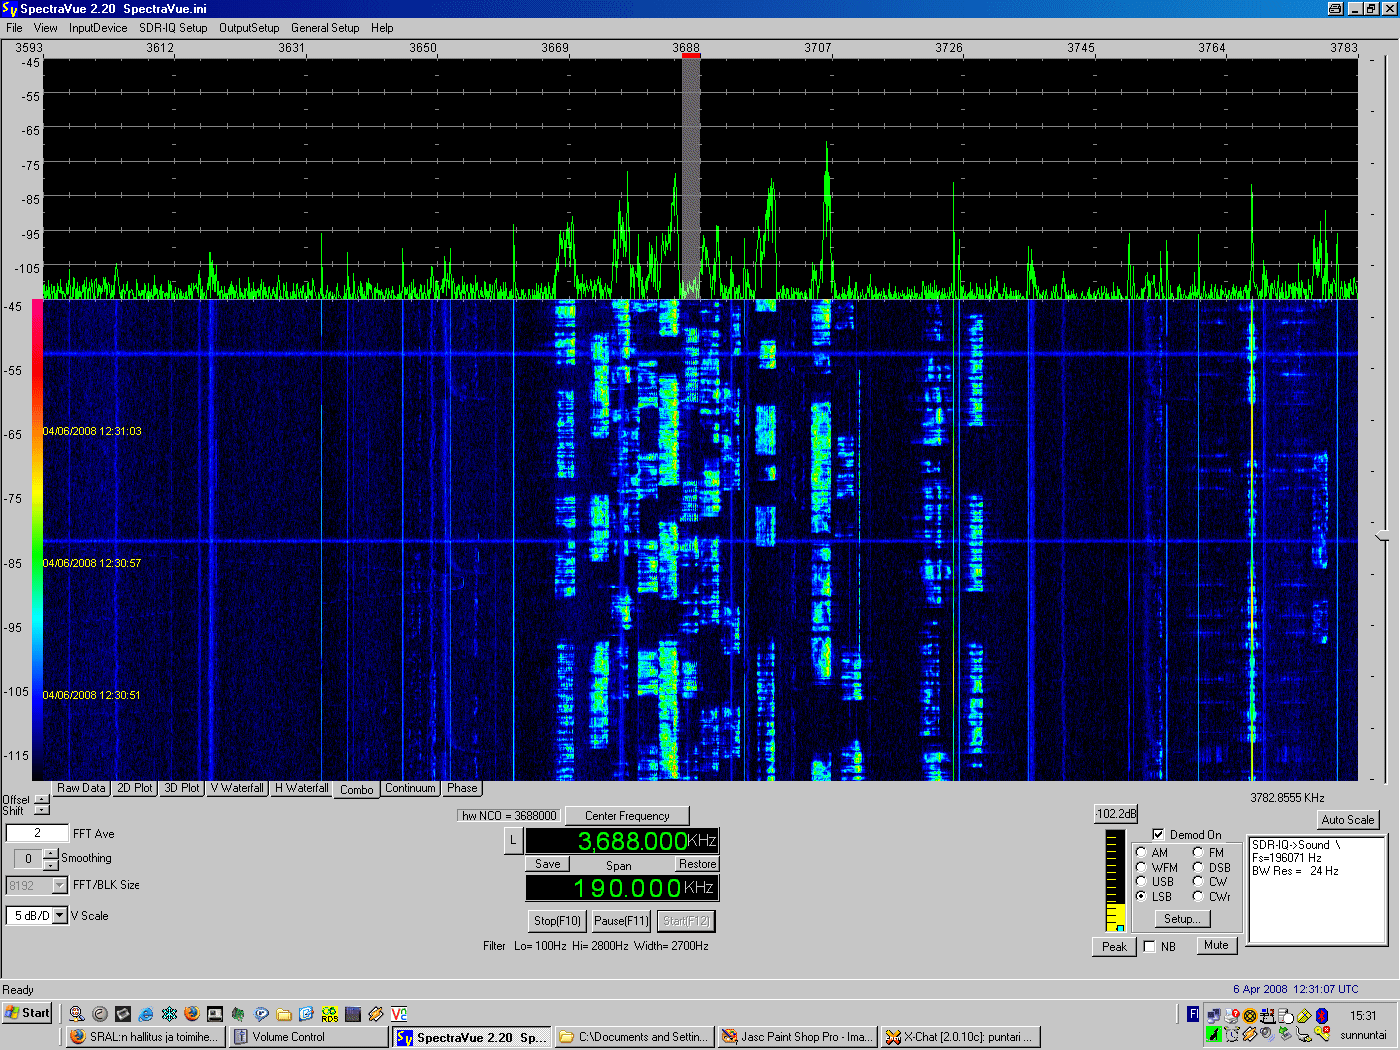The height and width of the screenshot is (1050, 1400).
Task: Click the FI language indicator in taskbar
Action: (1193, 1014)
